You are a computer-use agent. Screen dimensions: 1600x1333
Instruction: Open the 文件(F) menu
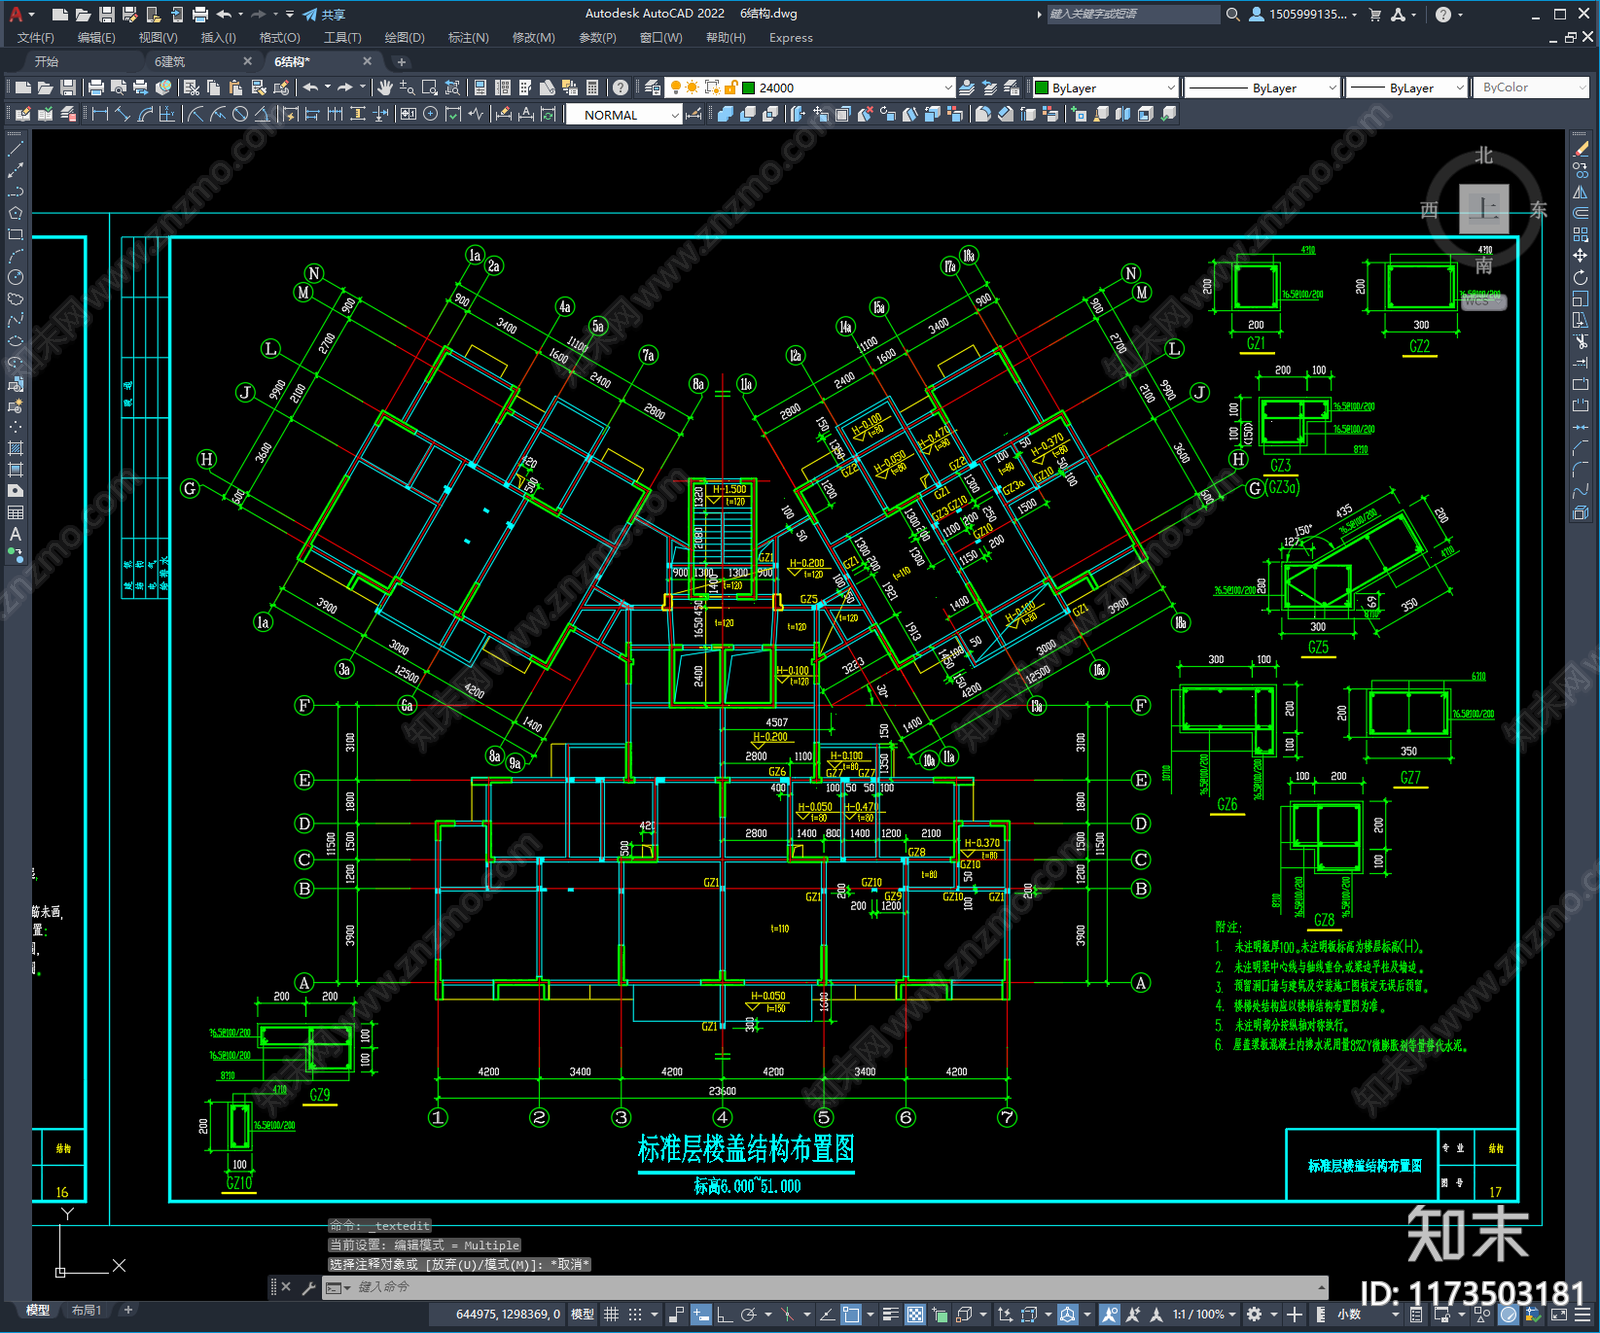coord(35,38)
